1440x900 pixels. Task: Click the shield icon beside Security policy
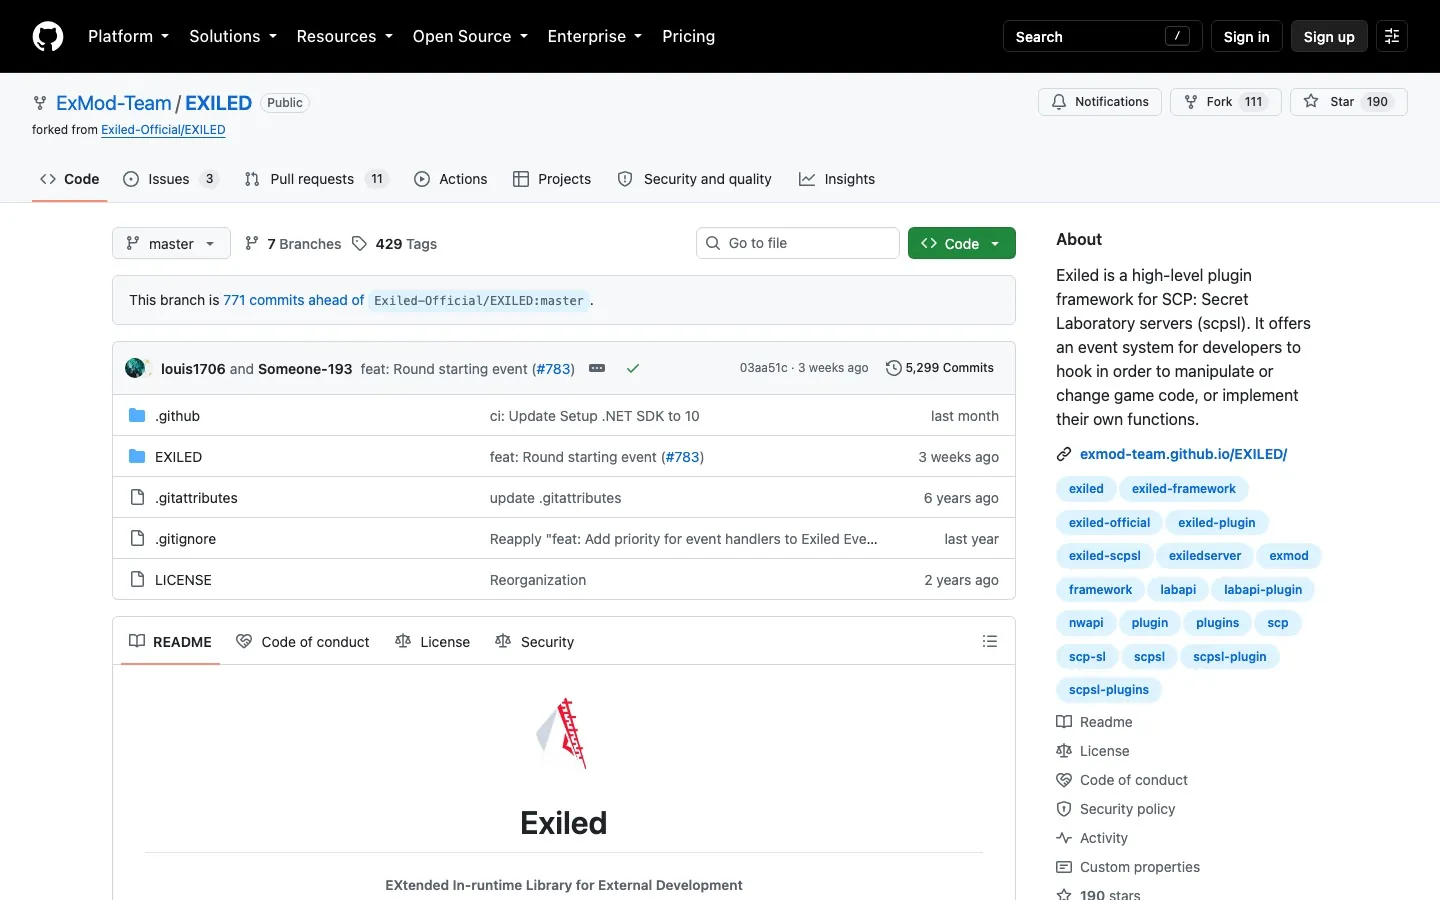(1064, 809)
